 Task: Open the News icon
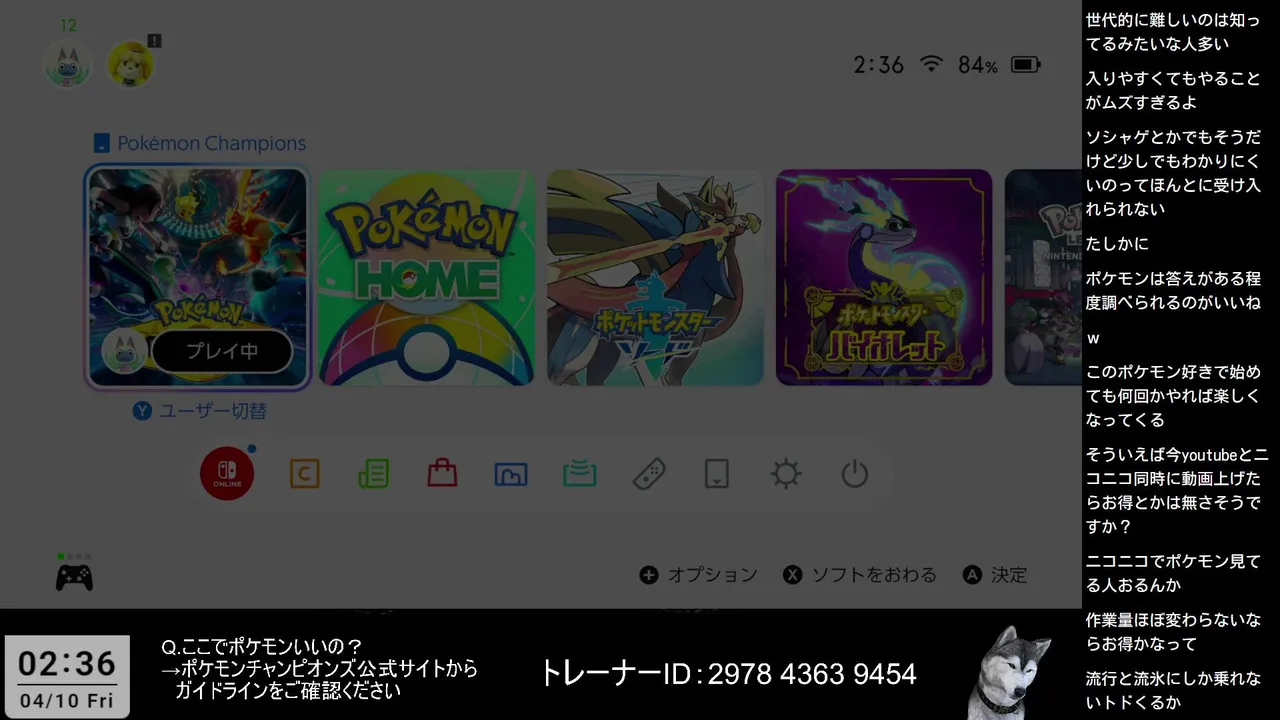tap(374, 473)
